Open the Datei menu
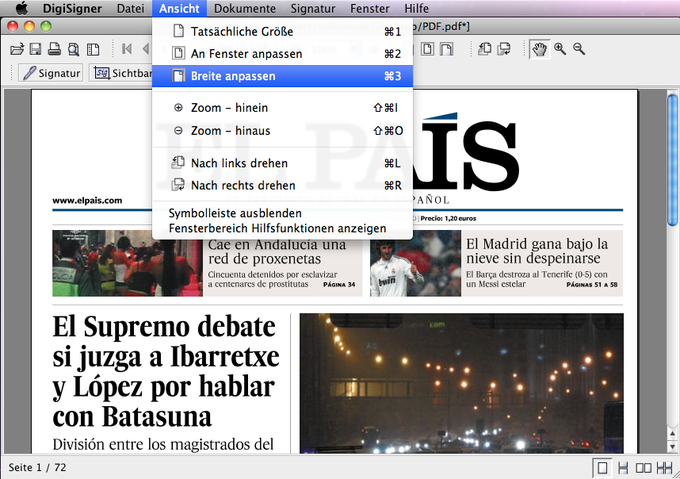Screen dimensions: 680x479 pos(131,8)
